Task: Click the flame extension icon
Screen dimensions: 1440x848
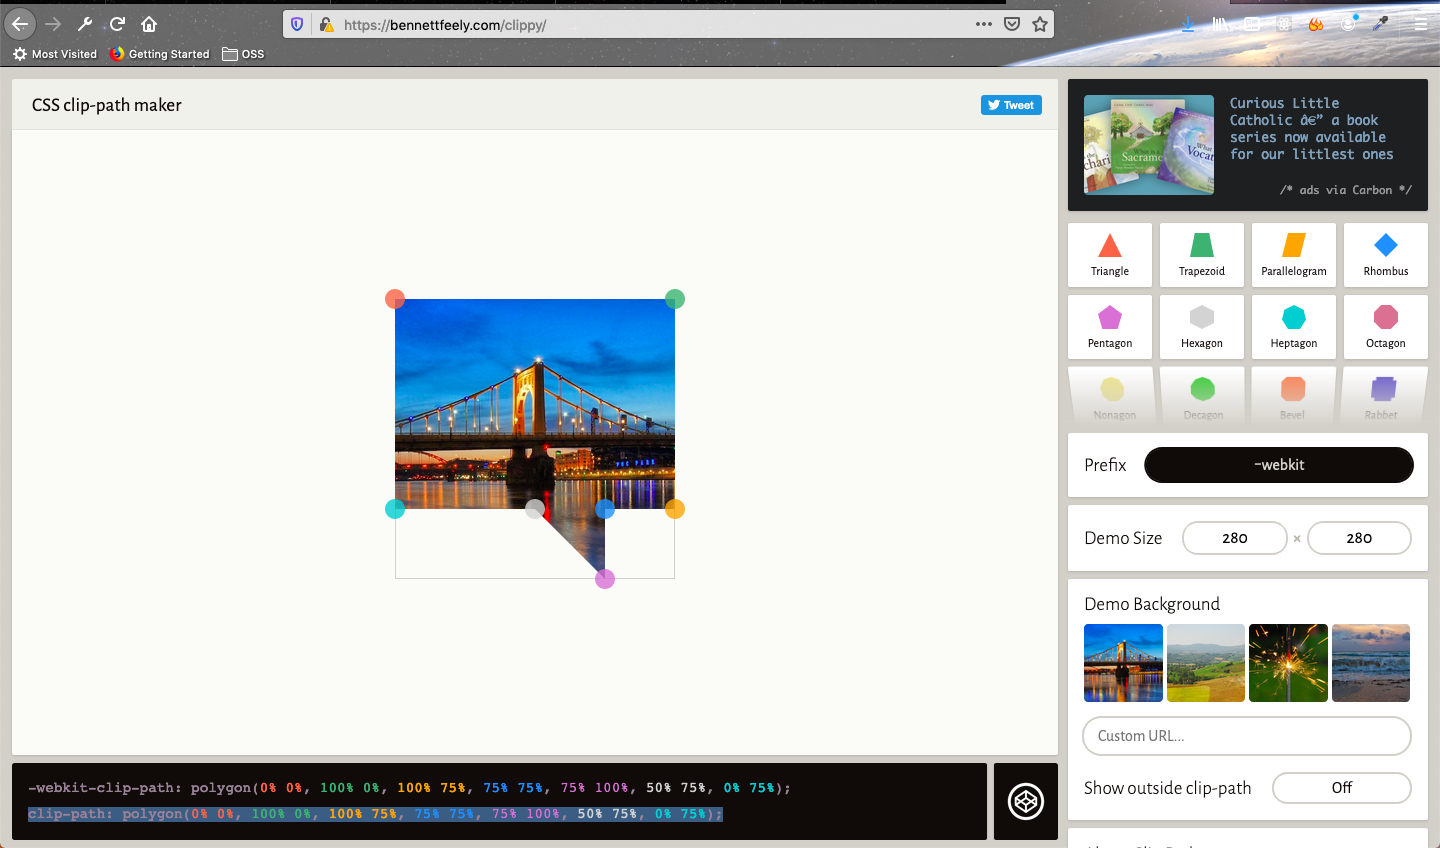Action: [x=1316, y=24]
